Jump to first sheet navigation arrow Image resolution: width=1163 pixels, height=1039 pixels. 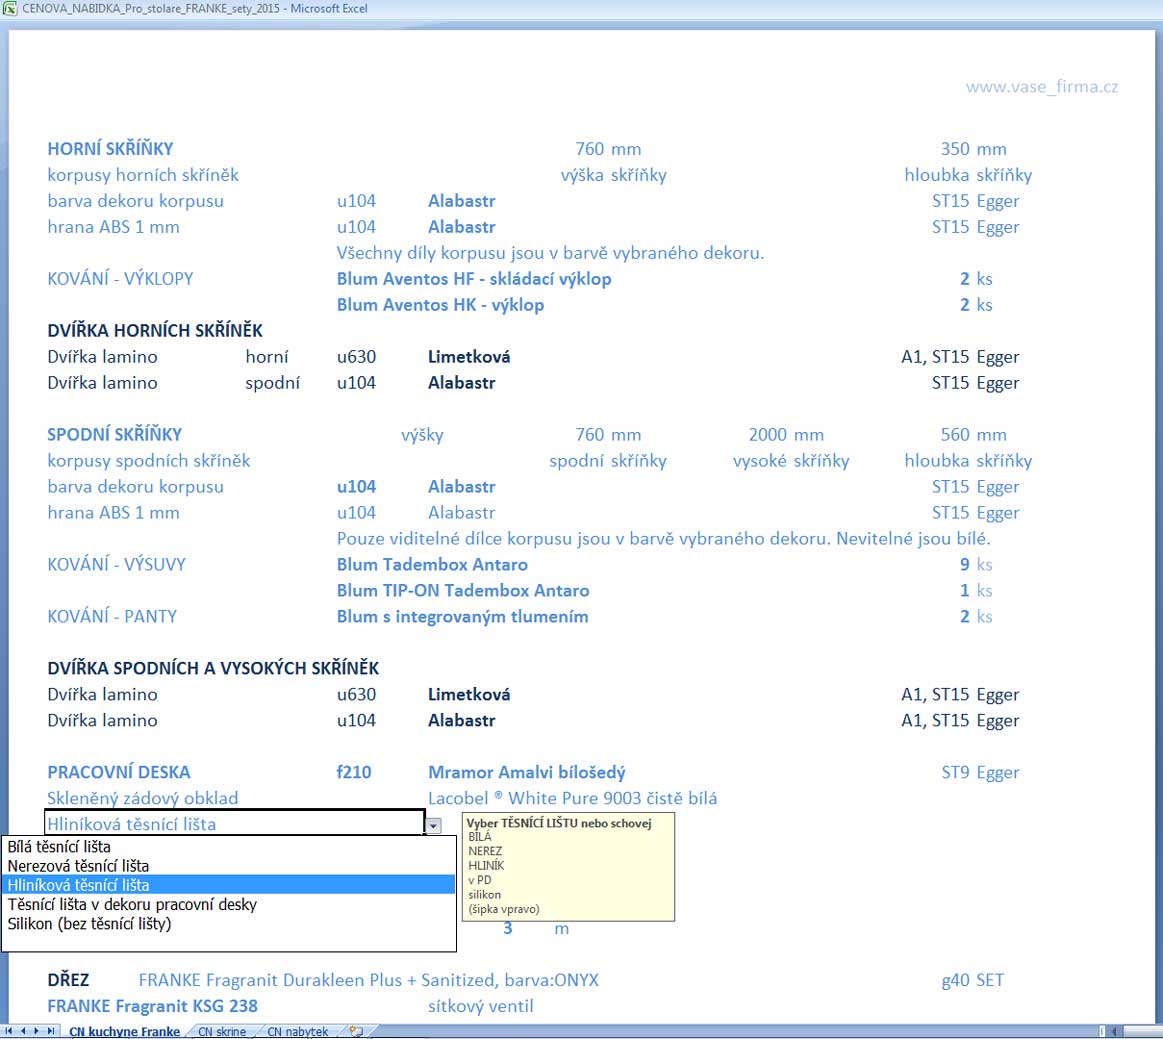(8, 1031)
